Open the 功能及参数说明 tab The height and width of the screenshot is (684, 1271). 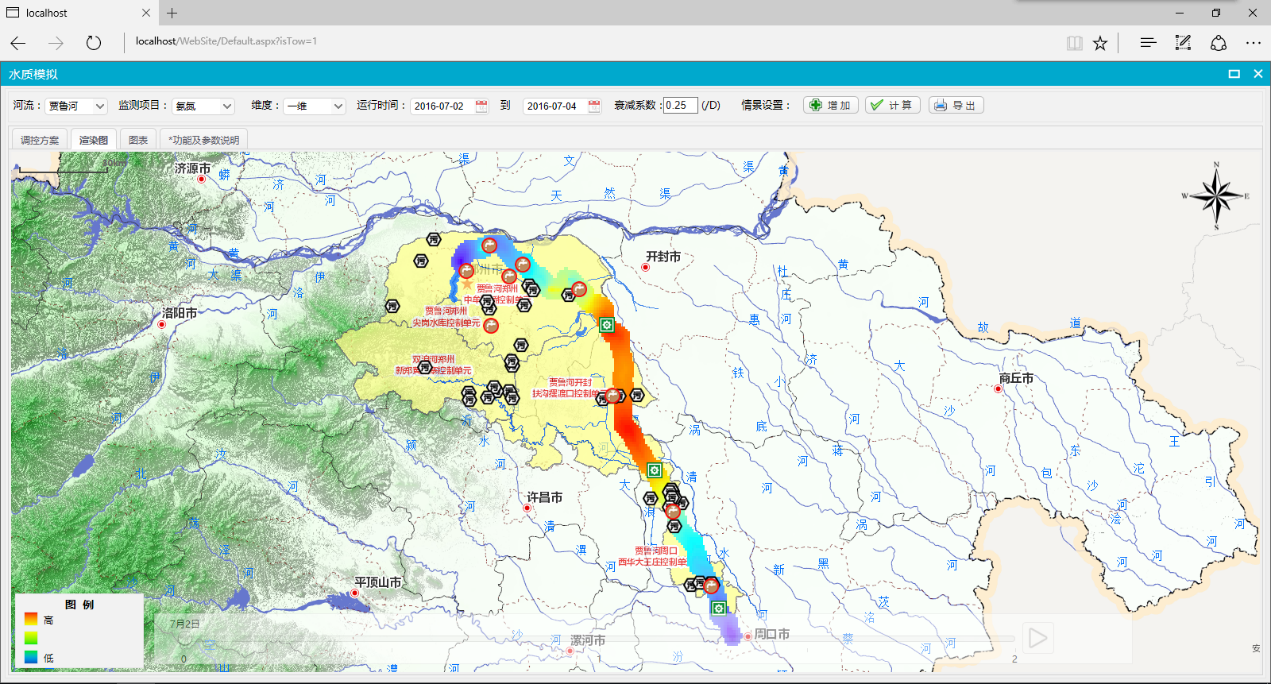[x=204, y=140]
